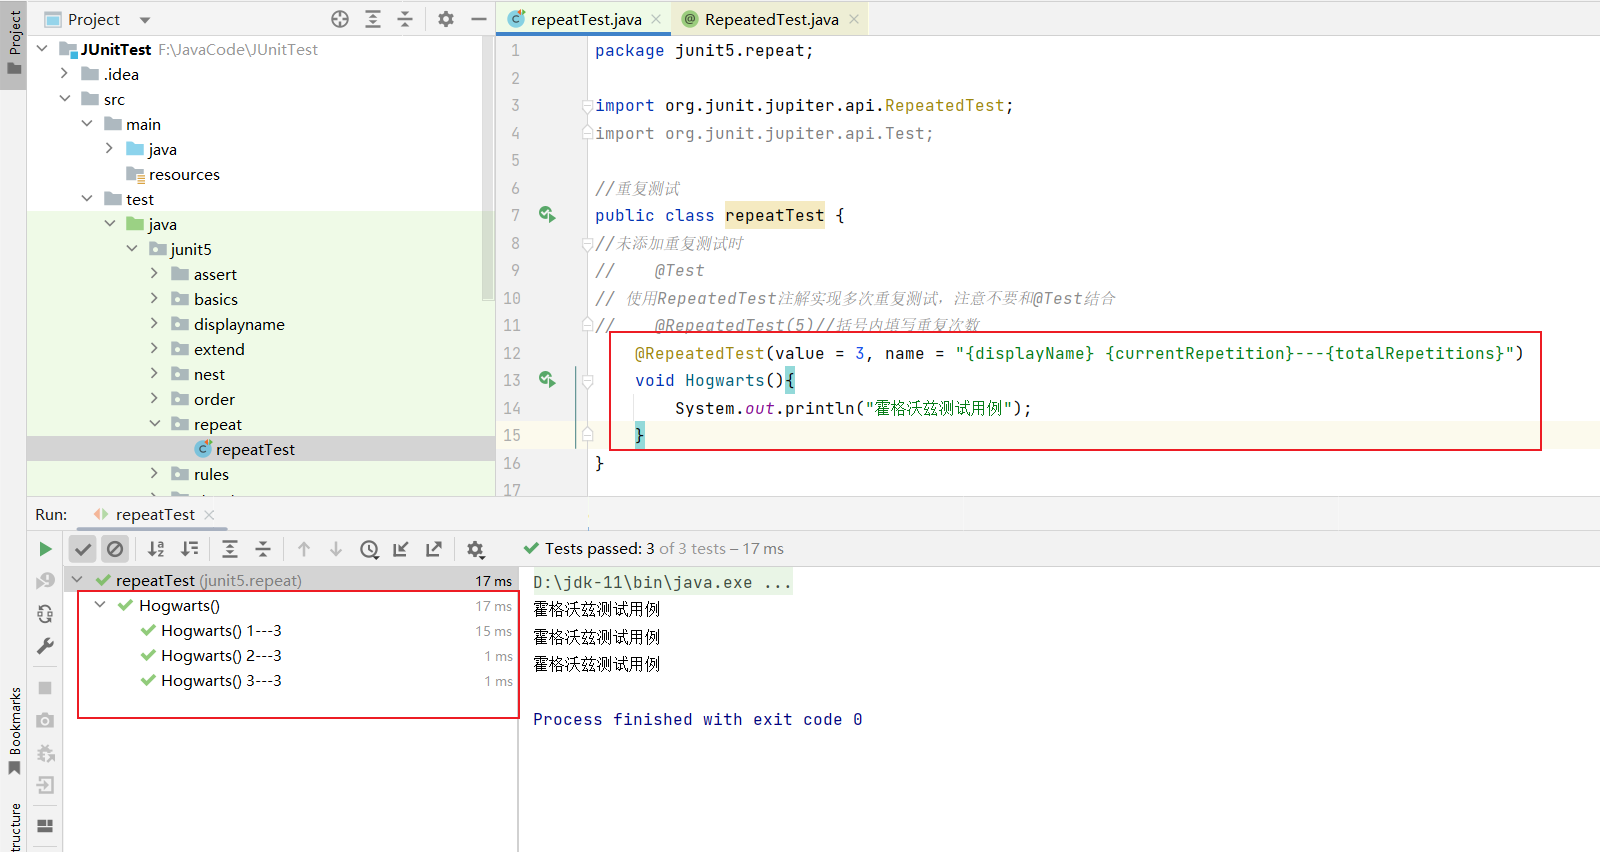Toggle Show Ignored tests filter
1600x852 pixels.
(x=115, y=549)
